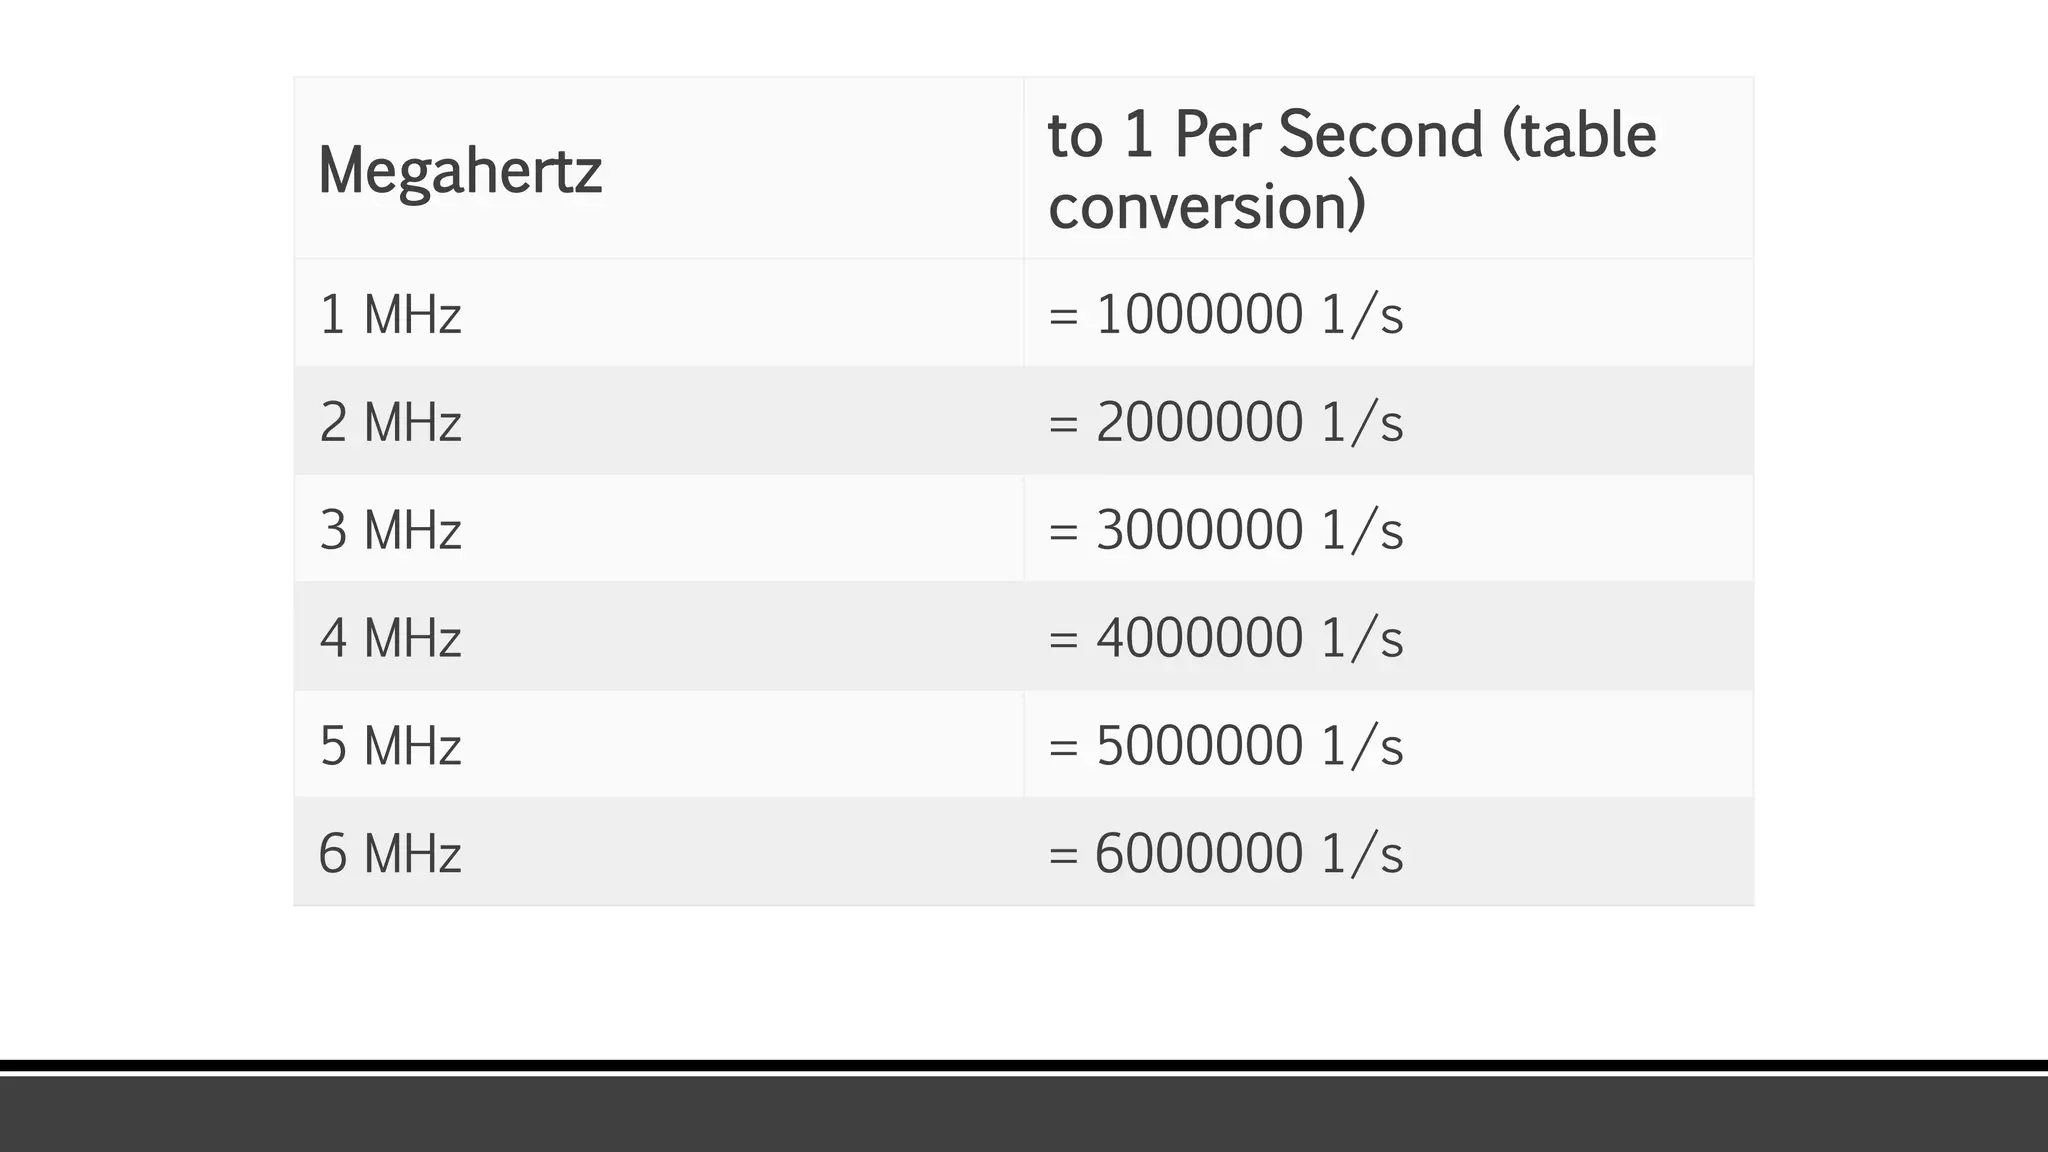The width and height of the screenshot is (2048, 1152).
Task: Click the value 6000000 in the table
Action: click(1199, 854)
